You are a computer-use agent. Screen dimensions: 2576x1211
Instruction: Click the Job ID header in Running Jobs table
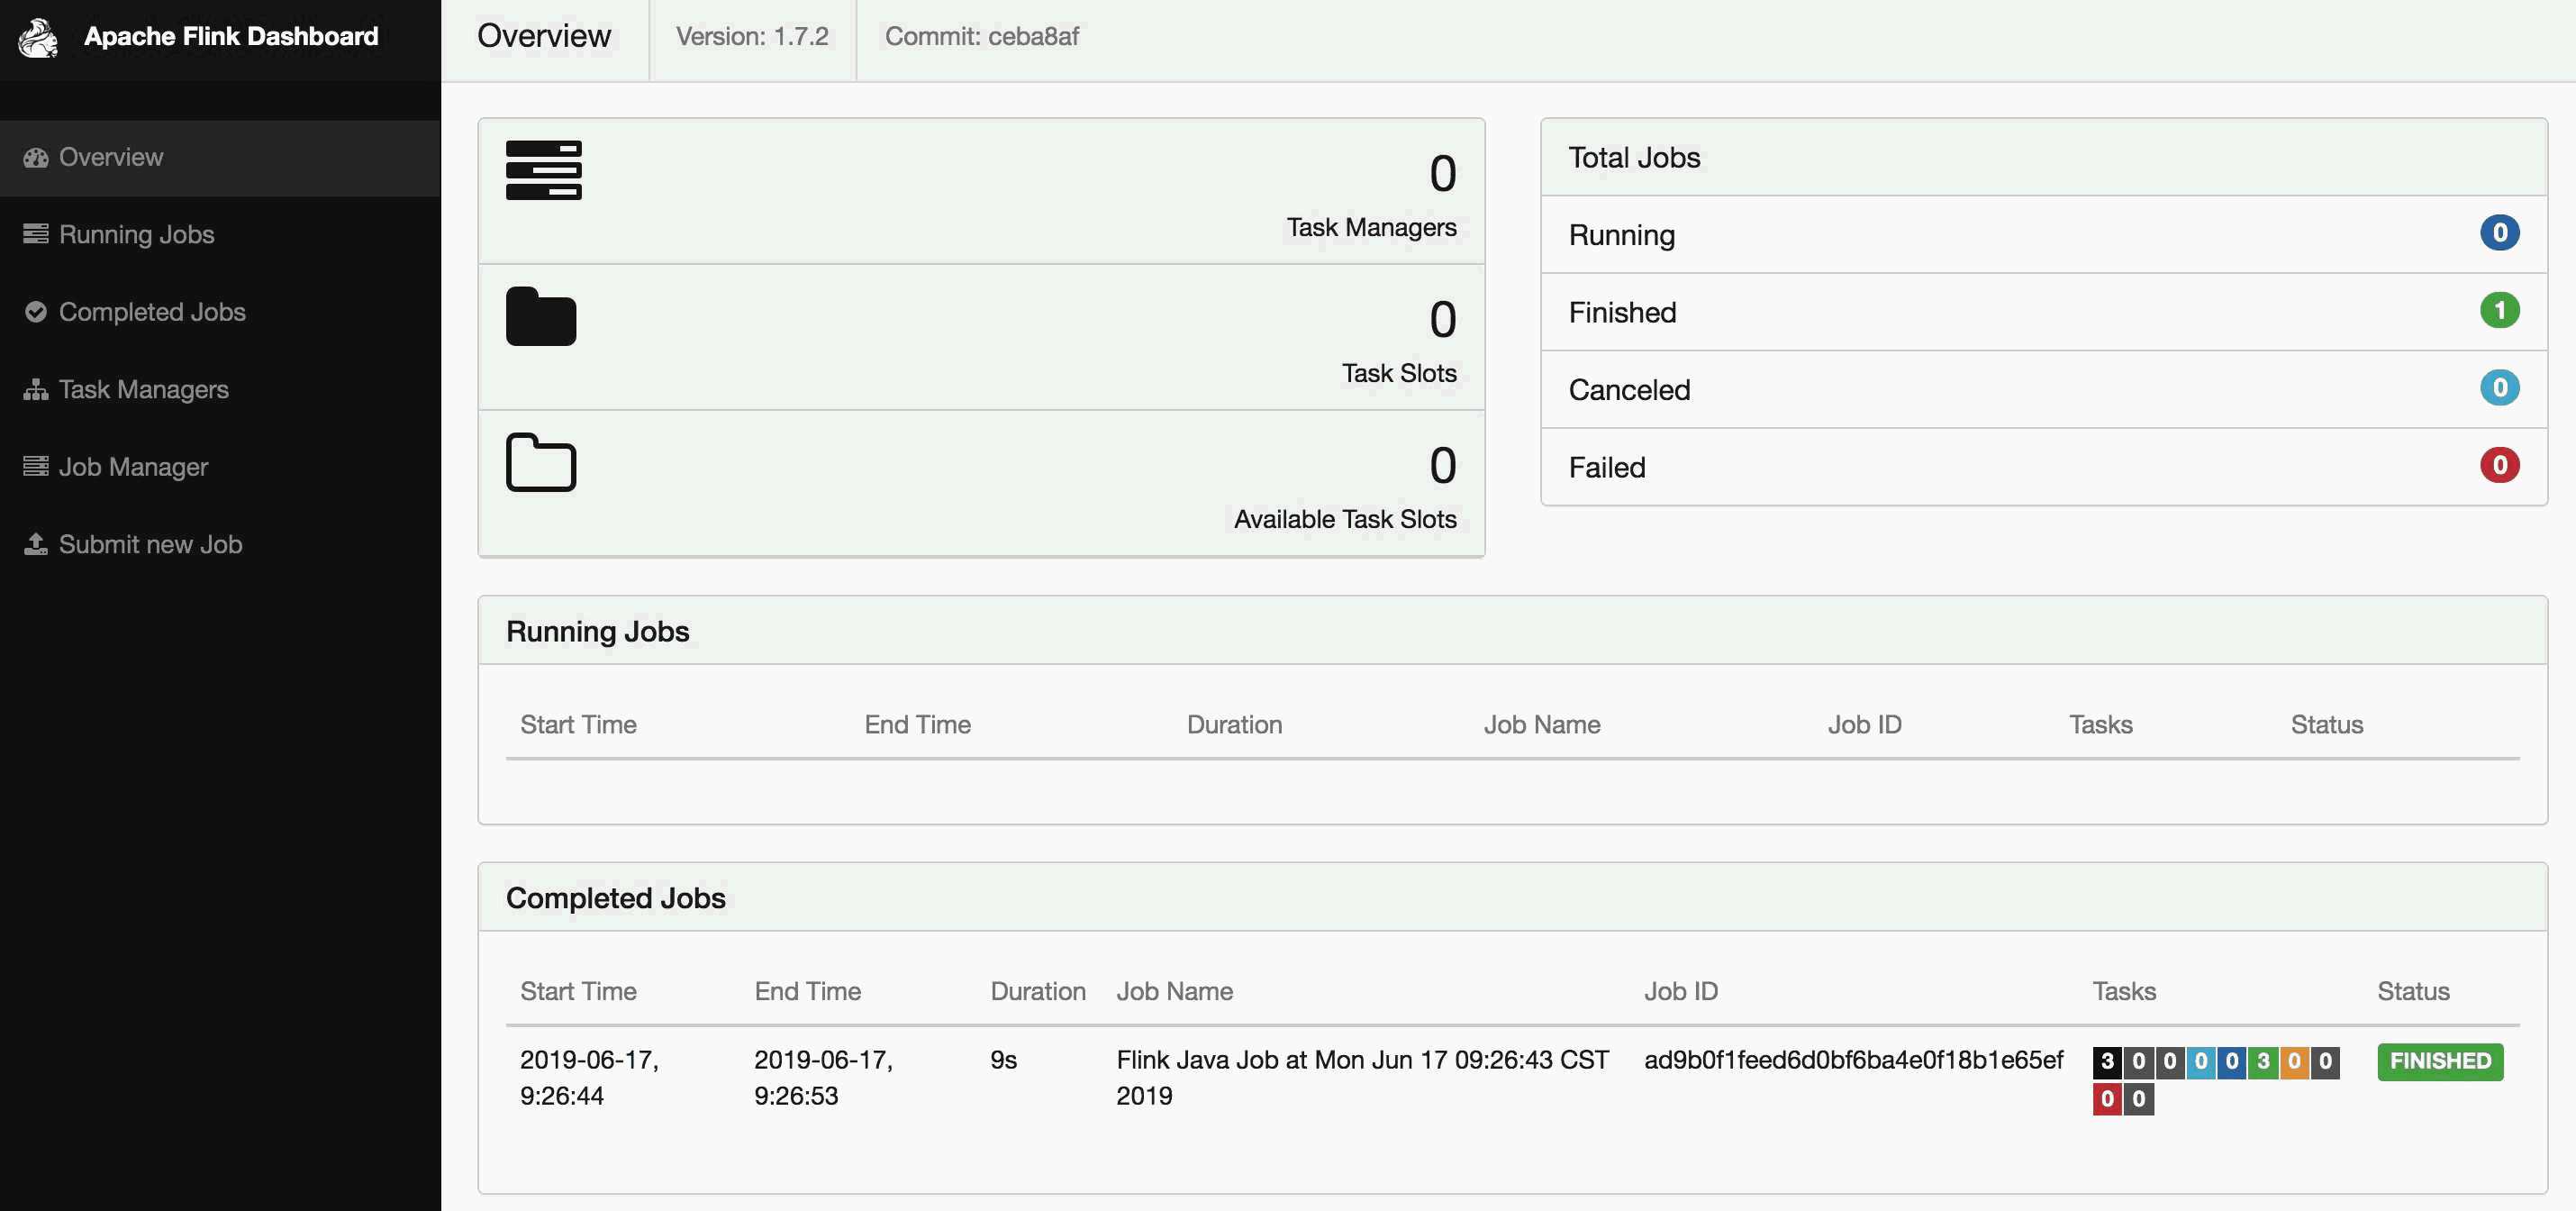click(1864, 725)
